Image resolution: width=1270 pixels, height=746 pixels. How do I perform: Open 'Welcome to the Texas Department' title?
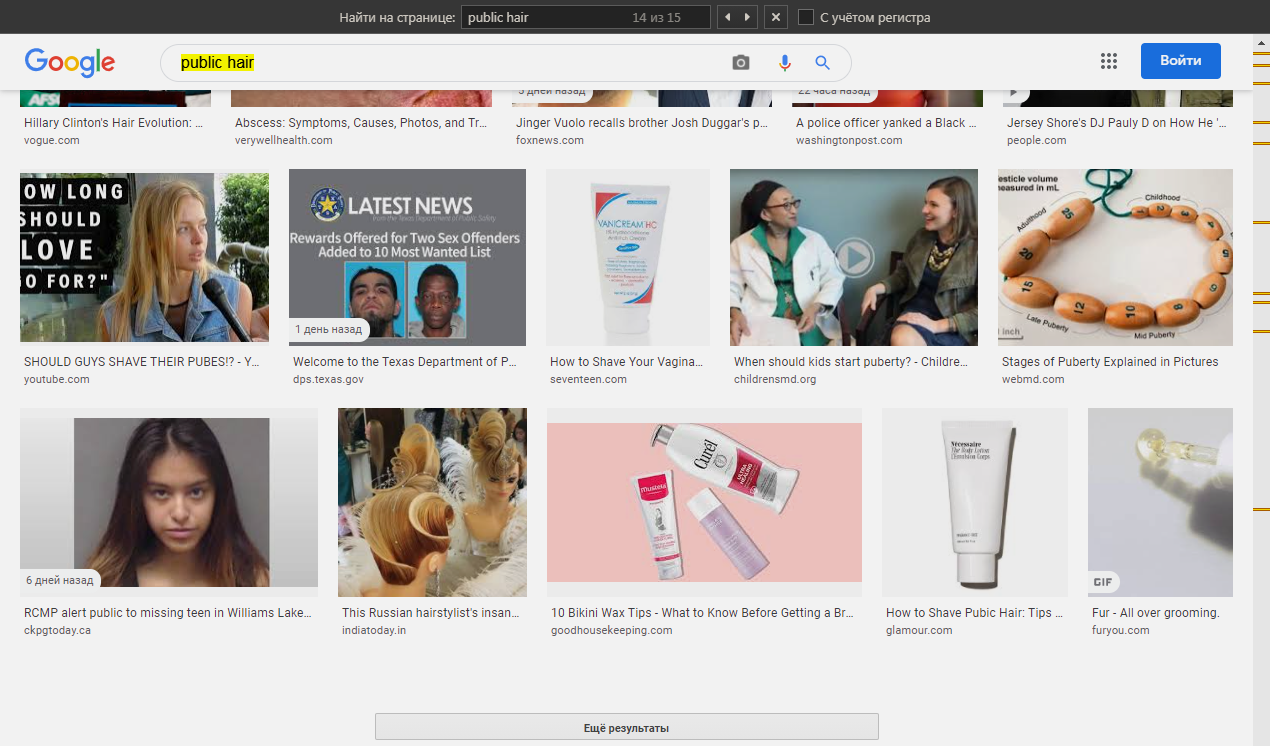405,362
